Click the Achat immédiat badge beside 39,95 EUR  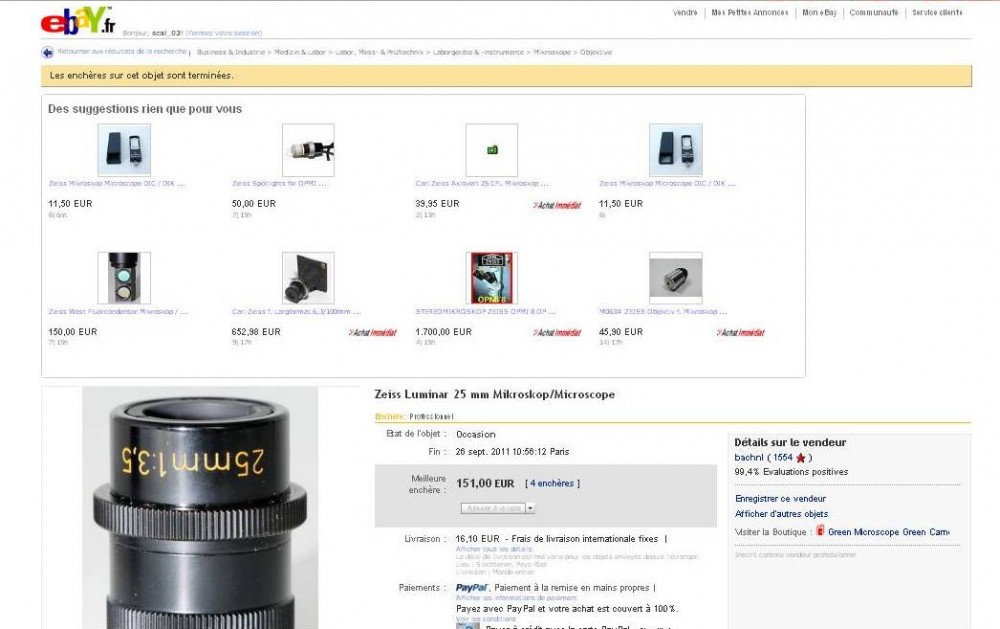pyautogui.click(x=557, y=204)
